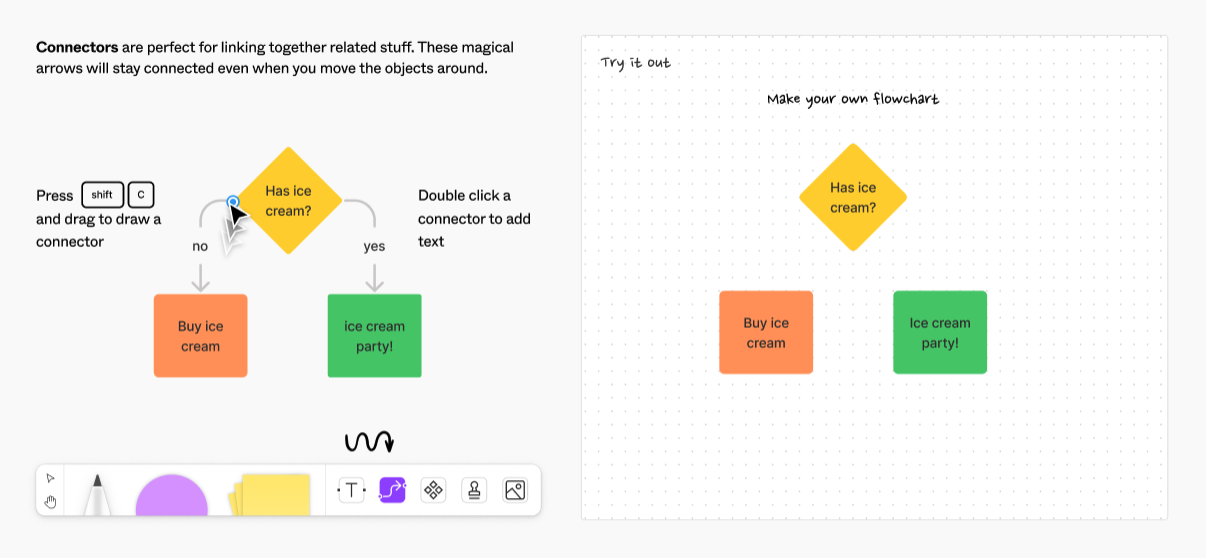Viewport: 1206px width, 558px height.
Task: Activate the Text tool
Action: coord(351,490)
